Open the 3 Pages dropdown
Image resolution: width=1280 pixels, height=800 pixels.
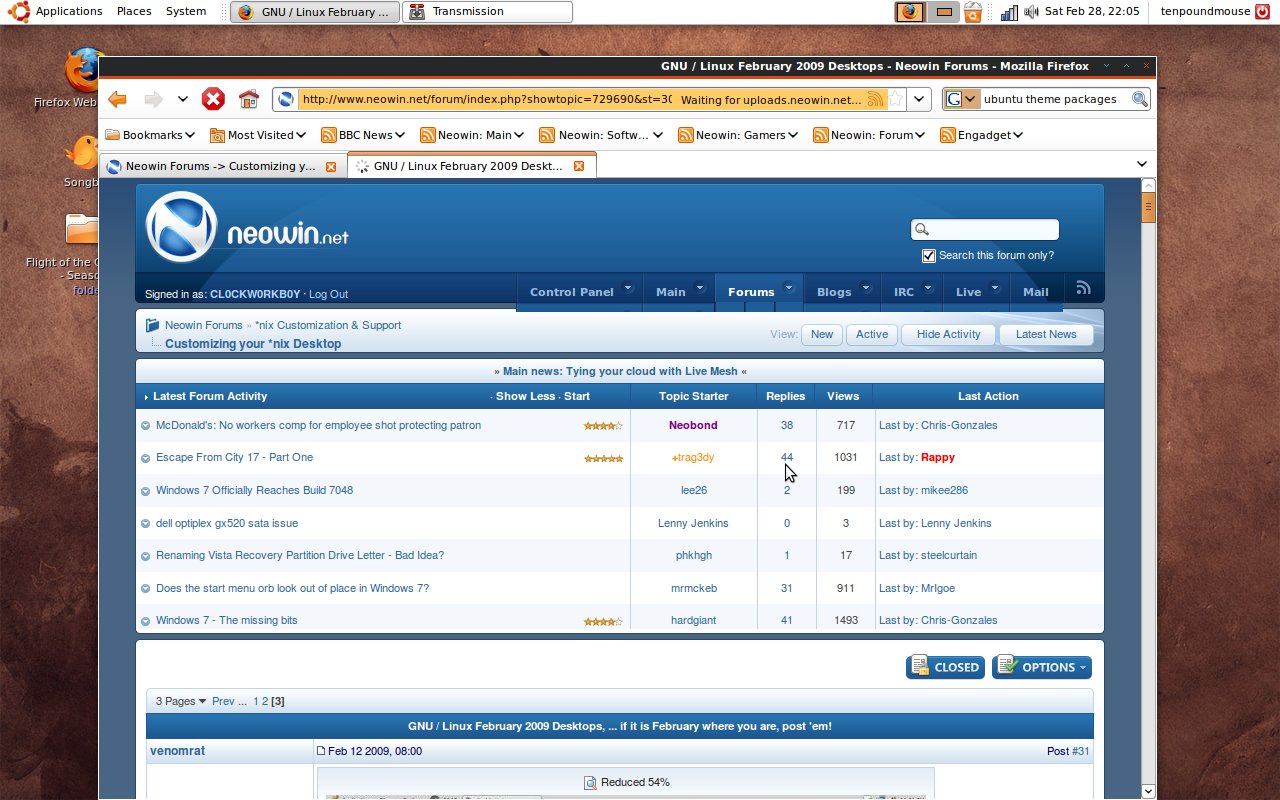point(180,701)
